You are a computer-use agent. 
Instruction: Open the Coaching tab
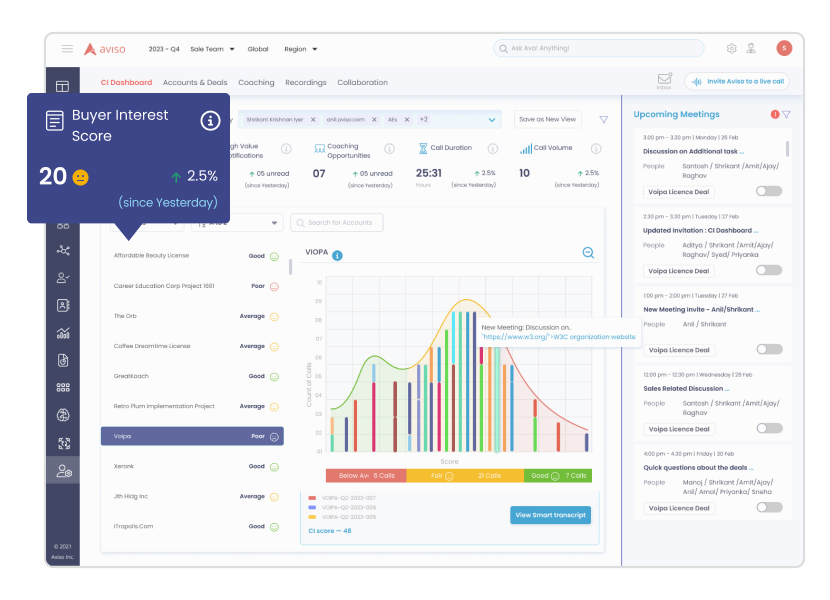(256, 83)
